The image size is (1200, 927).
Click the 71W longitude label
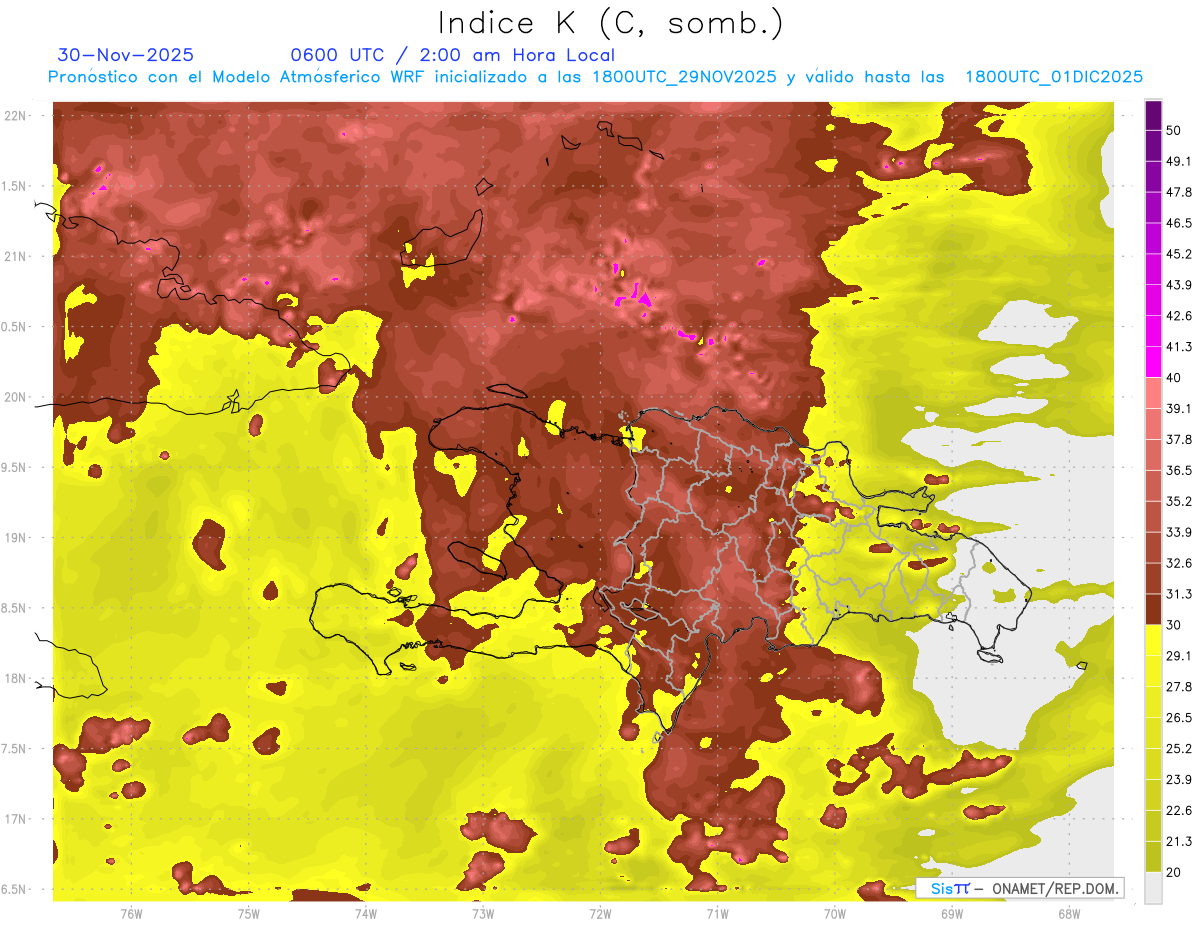pyautogui.click(x=717, y=914)
